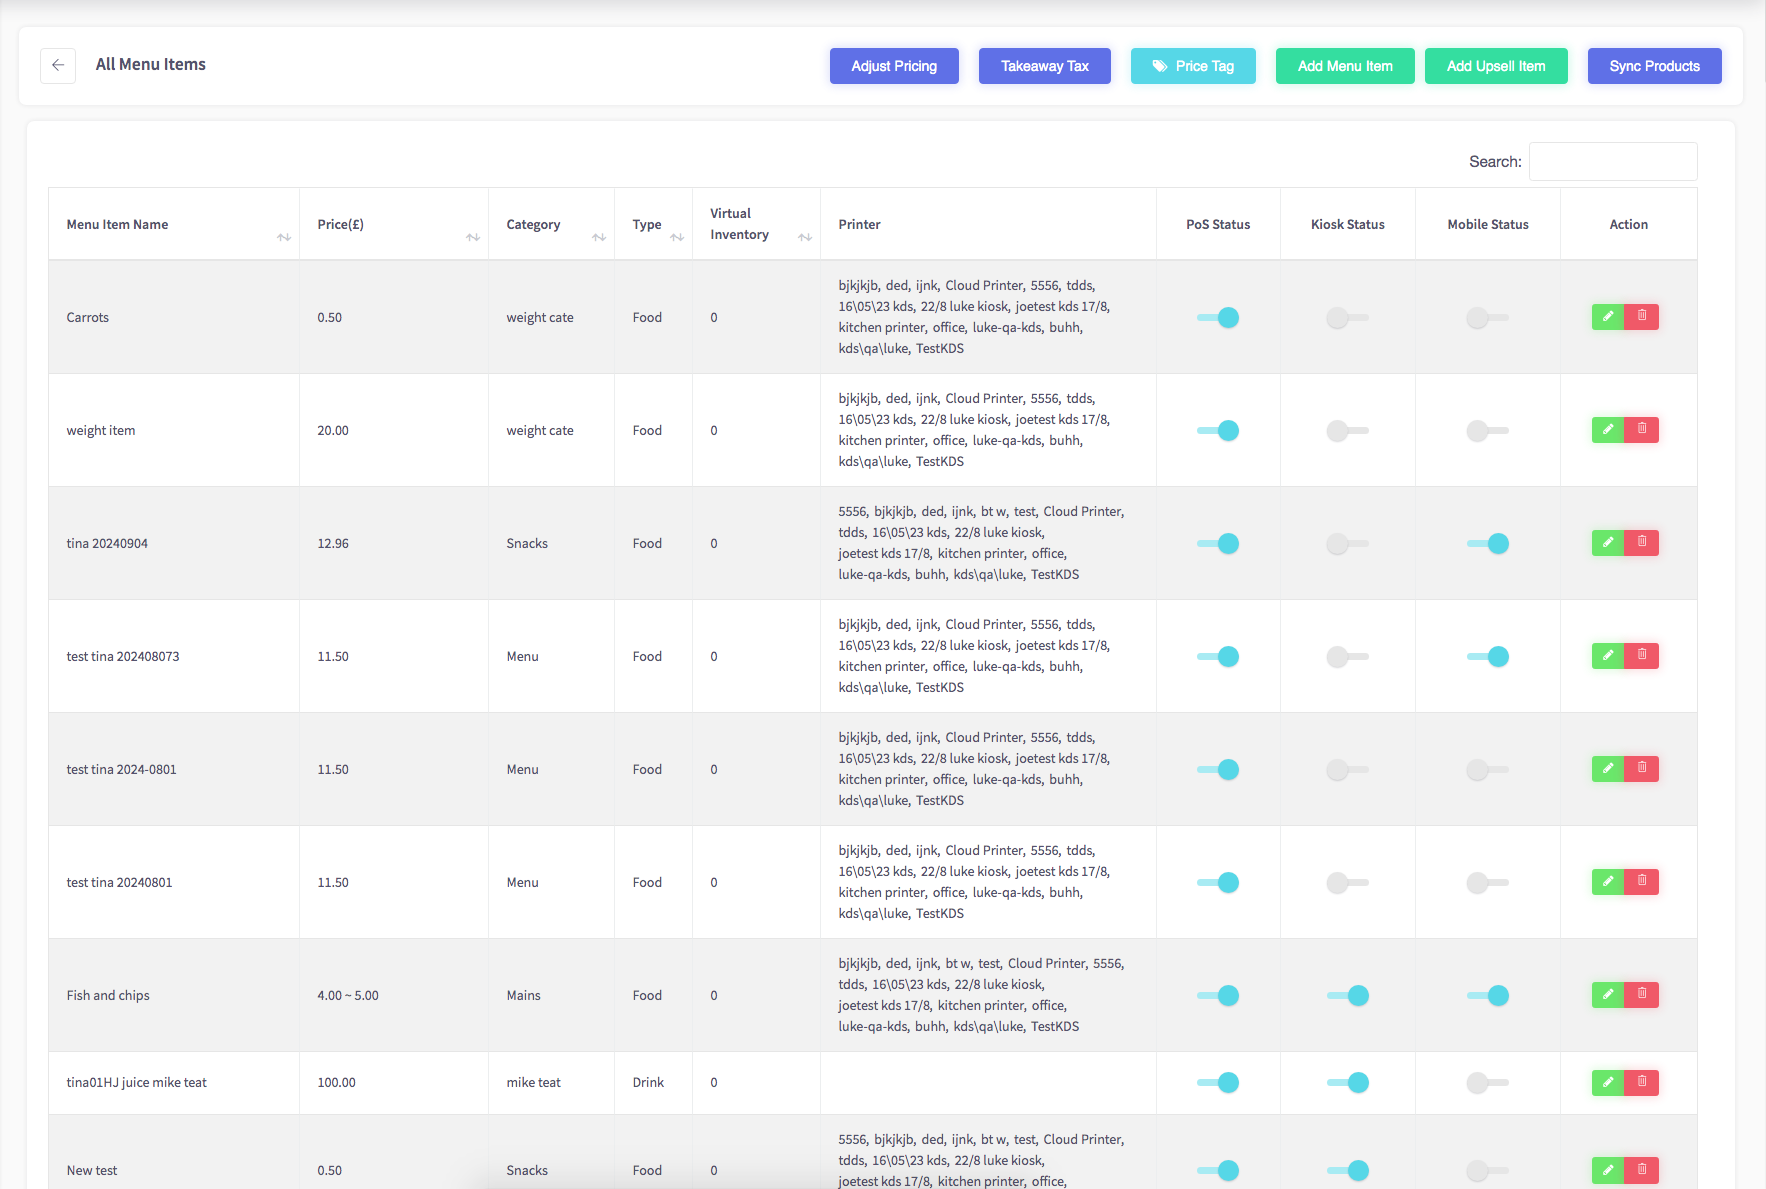Toggle Kiosk status for Carrots
The width and height of the screenshot is (1766, 1189).
[1348, 317]
